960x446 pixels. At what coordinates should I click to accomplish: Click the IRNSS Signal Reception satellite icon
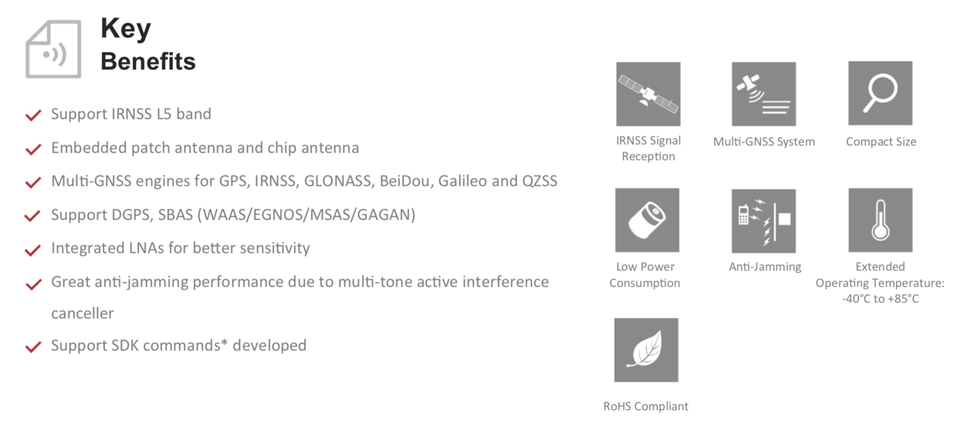[x=648, y=94]
